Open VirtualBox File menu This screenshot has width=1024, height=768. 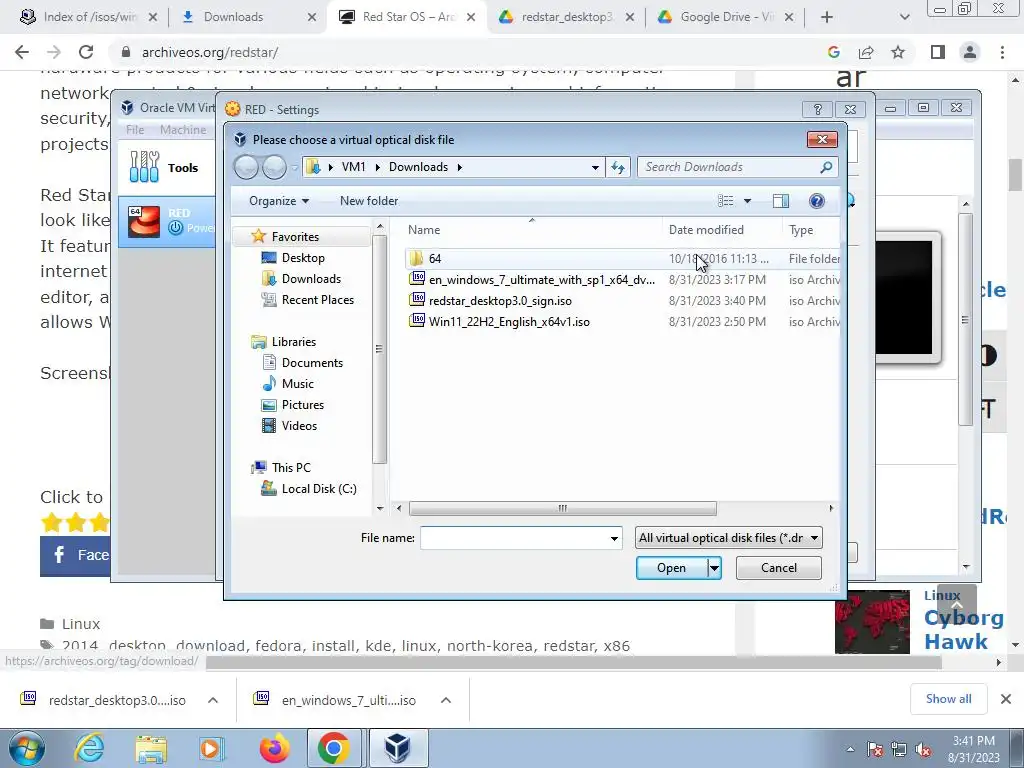[x=135, y=130]
